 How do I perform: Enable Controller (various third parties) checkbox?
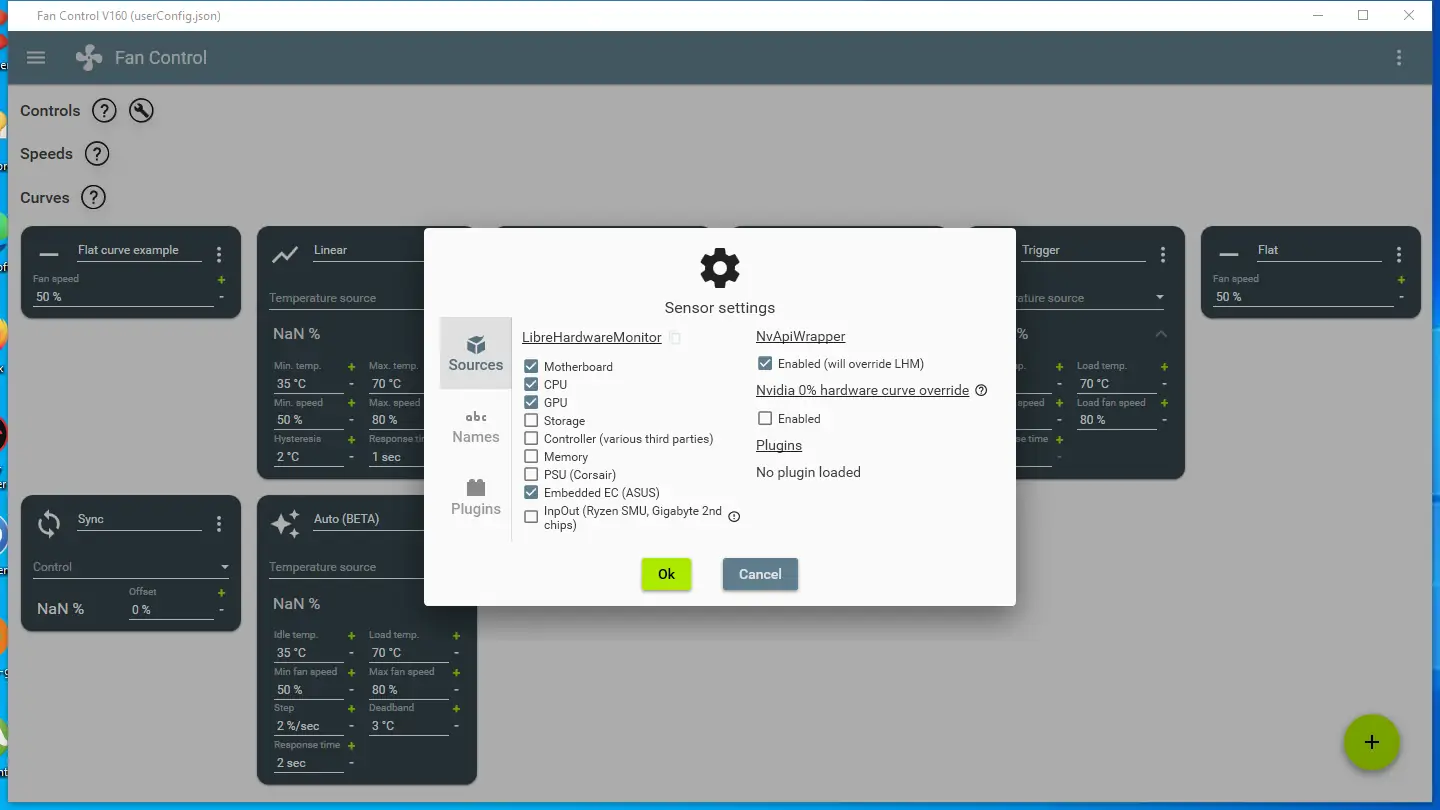pyautogui.click(x=531, y=439)
